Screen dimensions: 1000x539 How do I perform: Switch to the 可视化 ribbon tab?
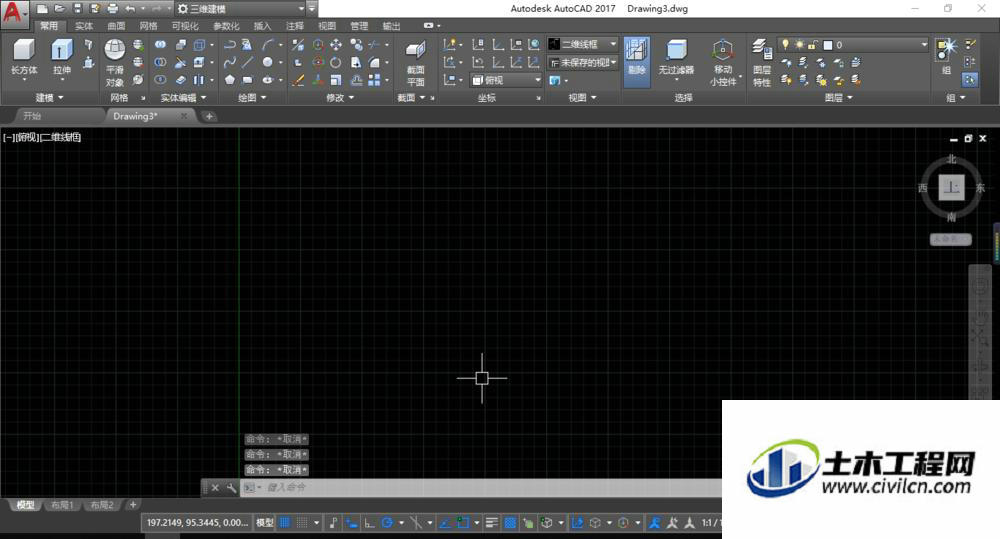pos(185,26)
